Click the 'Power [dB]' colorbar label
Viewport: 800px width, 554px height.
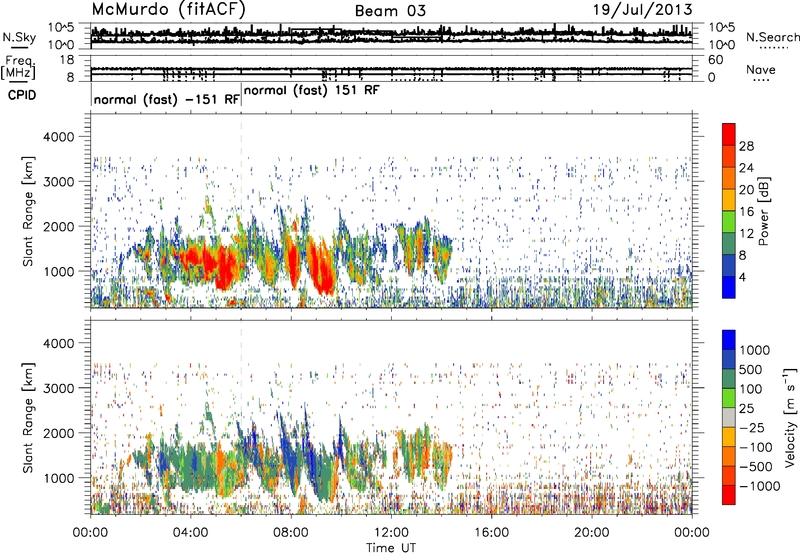763,211
